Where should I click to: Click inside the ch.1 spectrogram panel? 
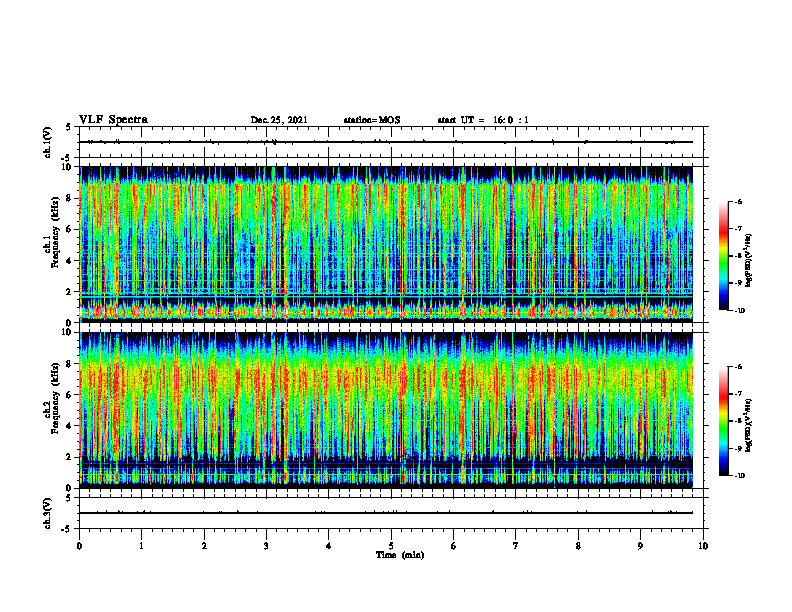tap(386, 244)
